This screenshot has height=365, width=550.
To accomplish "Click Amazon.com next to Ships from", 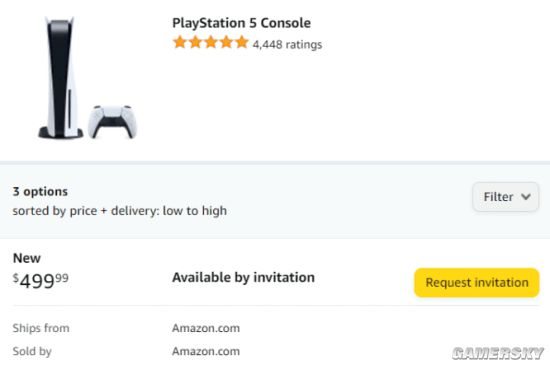I will [206, 328].
